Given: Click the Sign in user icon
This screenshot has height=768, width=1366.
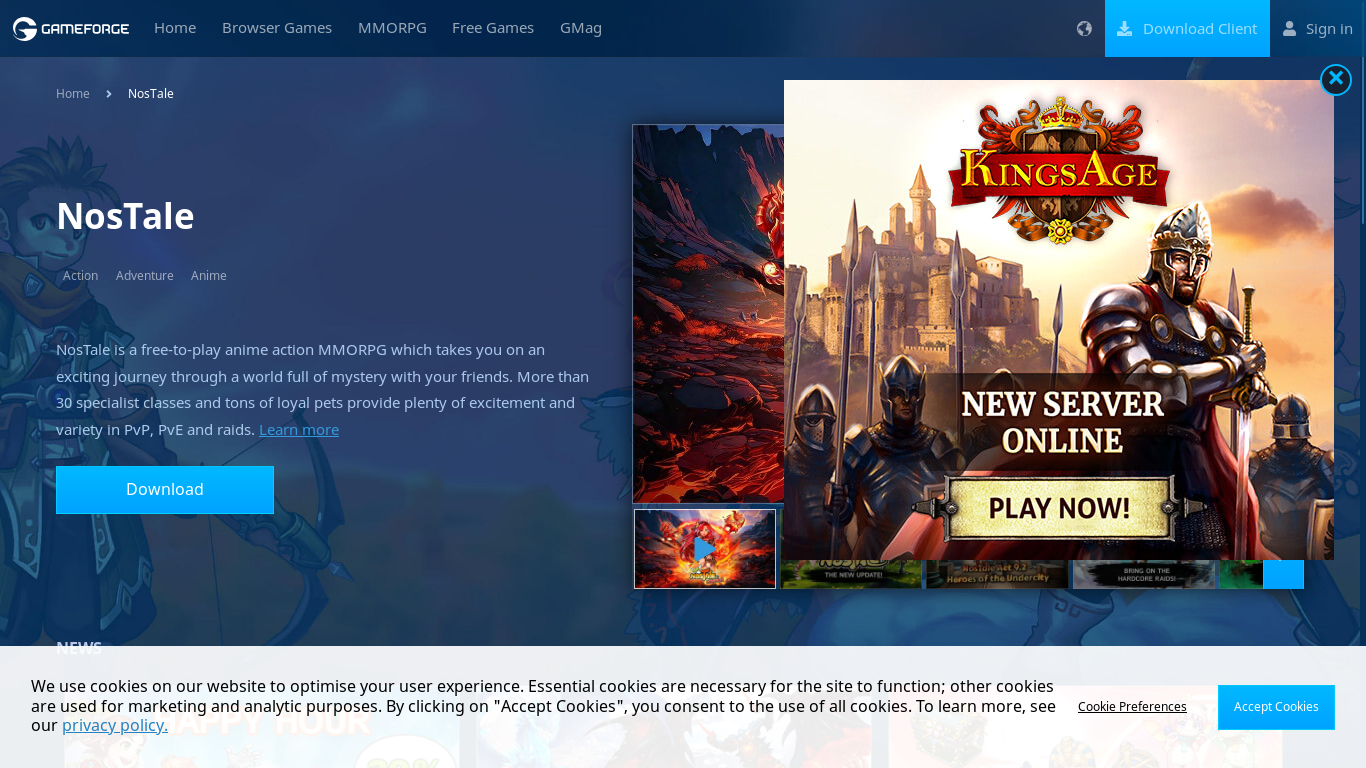Looking at the screenshot, I should click(x=1290, y=28).
